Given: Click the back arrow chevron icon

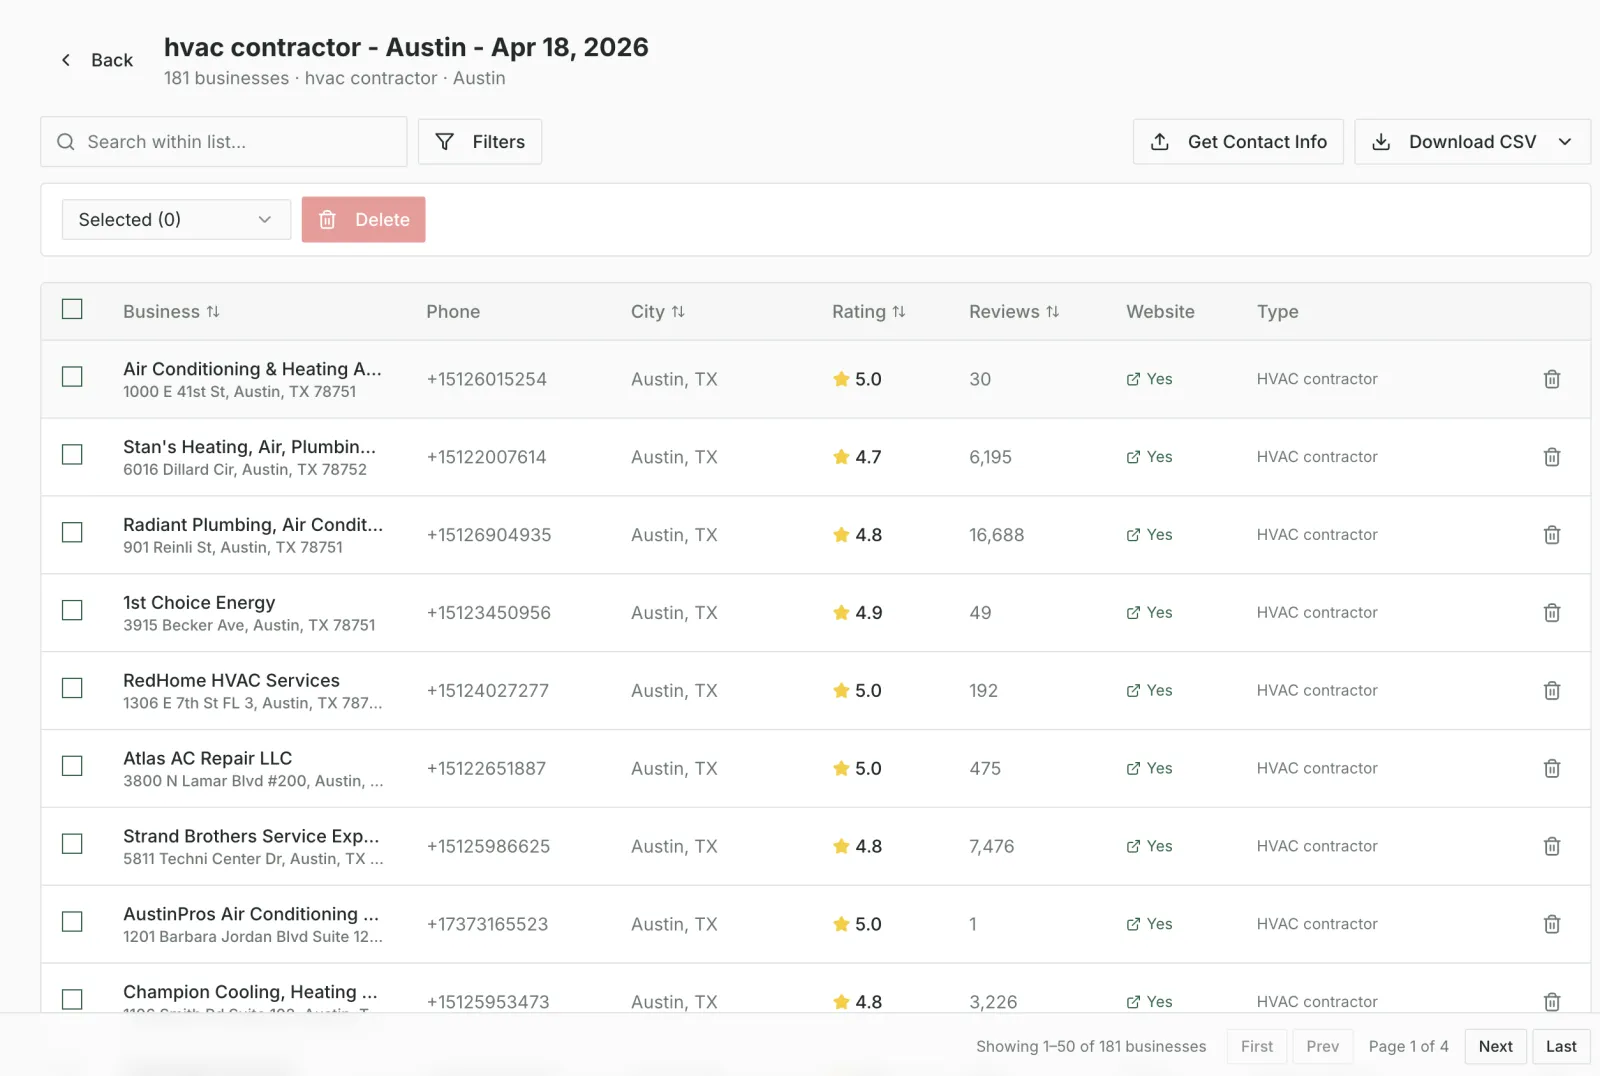Looking at the screenshot, I should (x=66, y=60).
